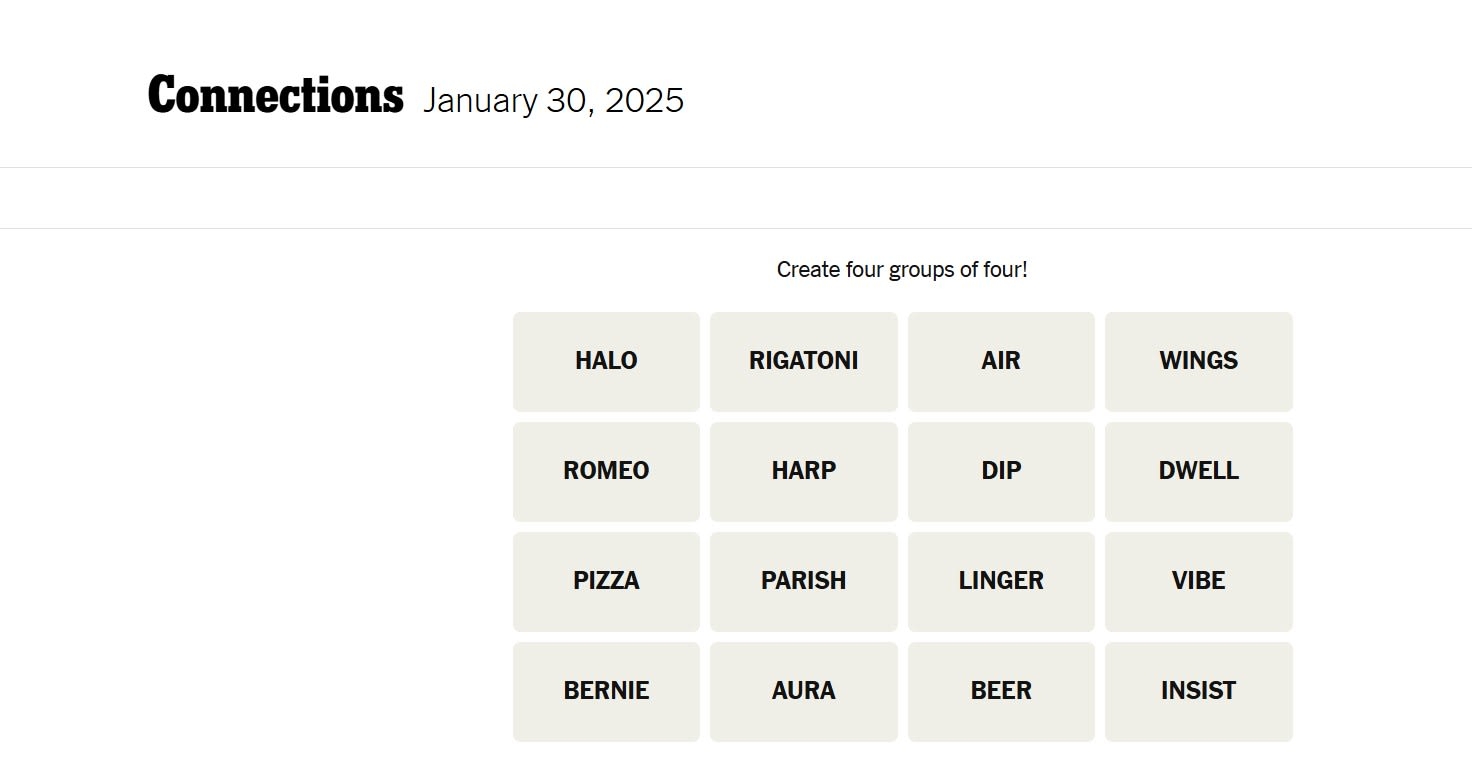Image resolution: width=1472 pixels, height=768 pixels.
Task: Pick the INSIST word tile
Action: click(x=1198, y=691)
